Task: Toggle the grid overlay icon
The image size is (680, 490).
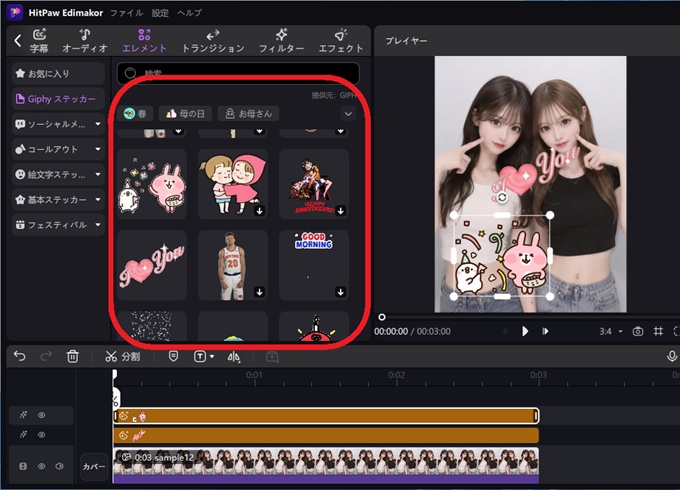Action: point(658,331)
